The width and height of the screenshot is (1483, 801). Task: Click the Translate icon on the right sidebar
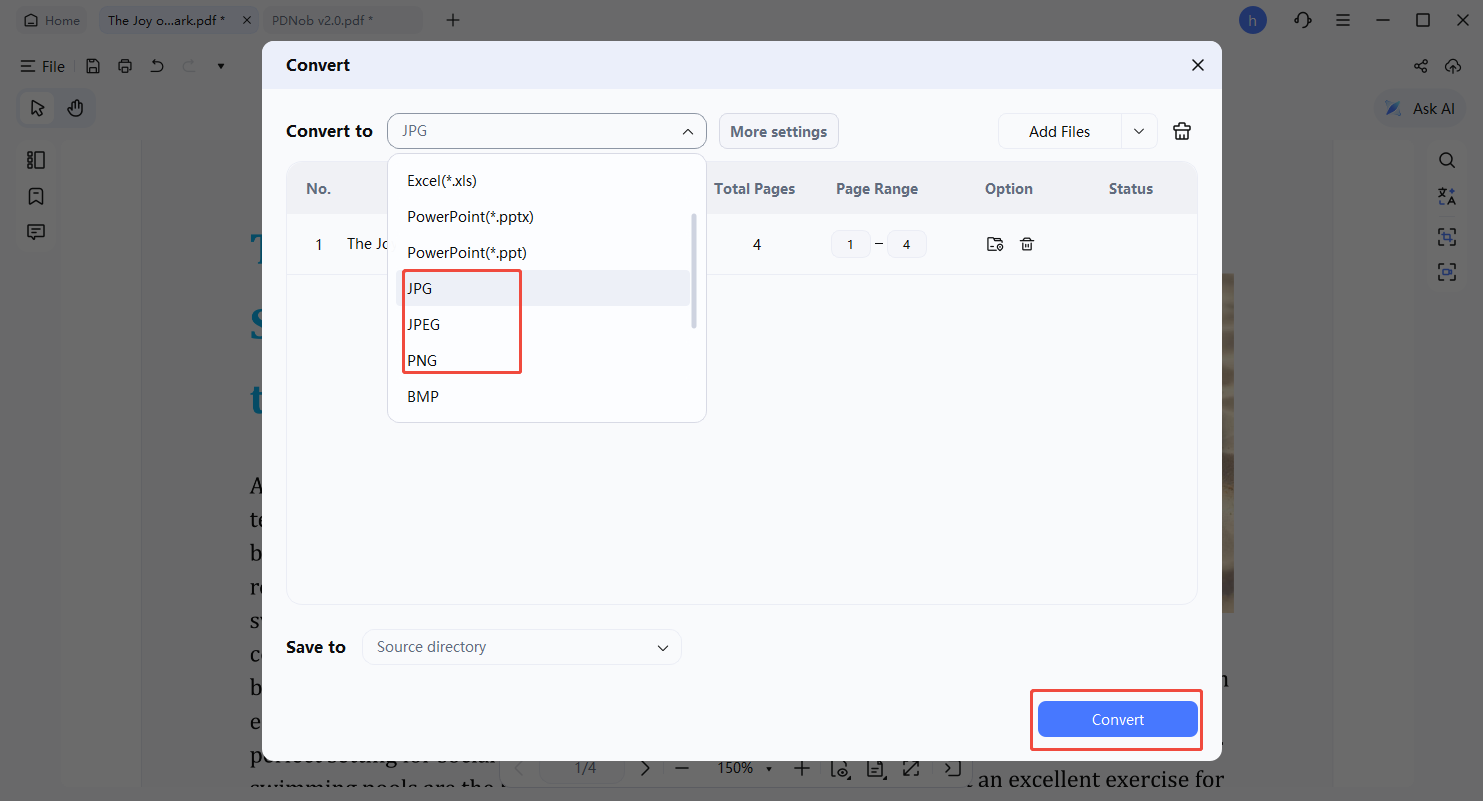tap(1447, 196)
